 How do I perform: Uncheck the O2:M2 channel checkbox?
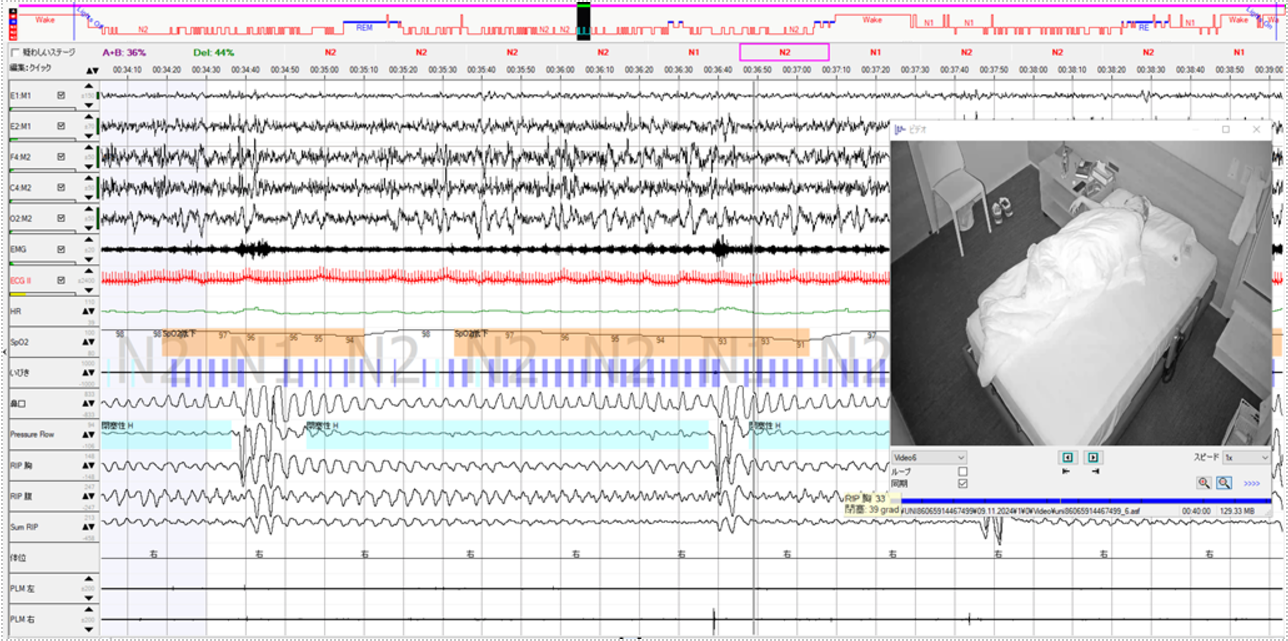(61, 218)
